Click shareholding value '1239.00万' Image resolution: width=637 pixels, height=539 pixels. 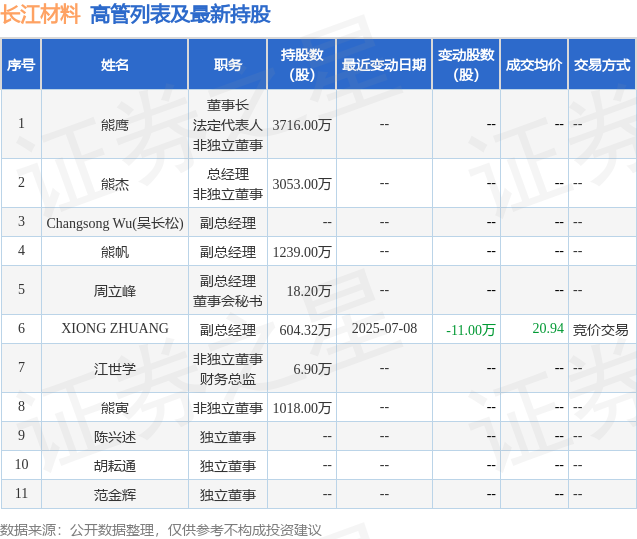302,252
